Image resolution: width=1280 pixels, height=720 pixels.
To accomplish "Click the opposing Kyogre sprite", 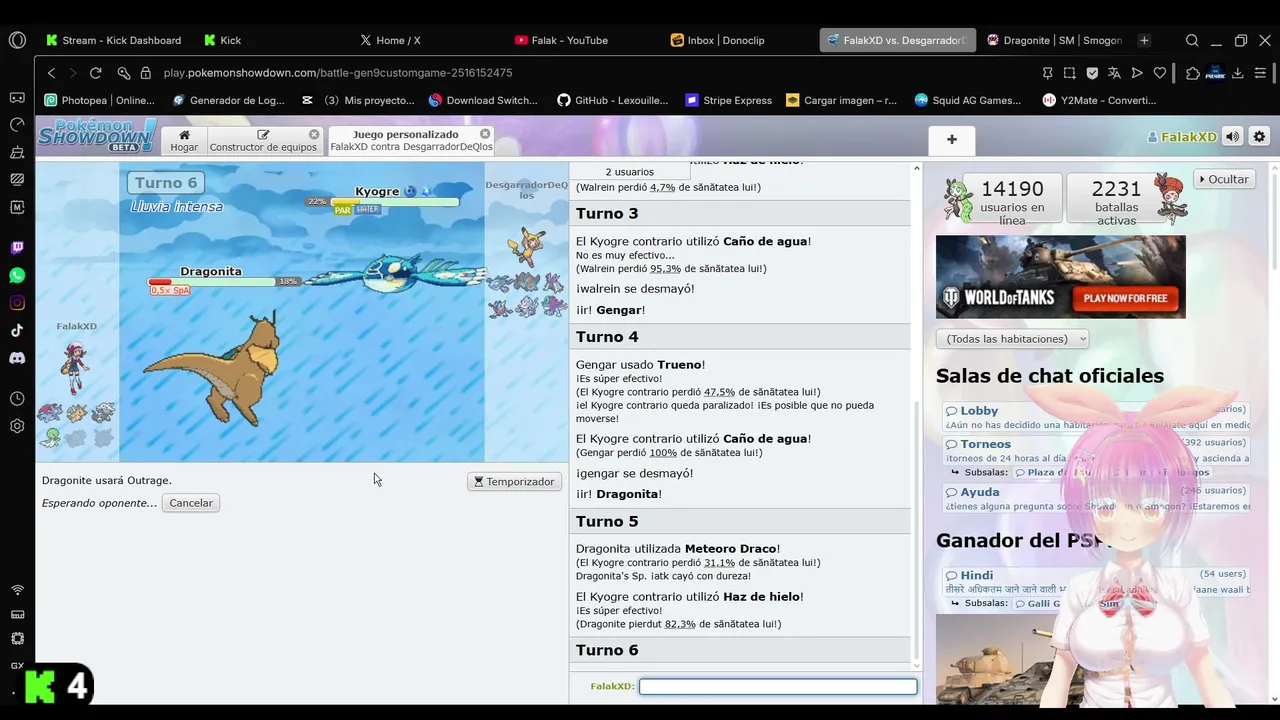I will [x=395, y=273].
